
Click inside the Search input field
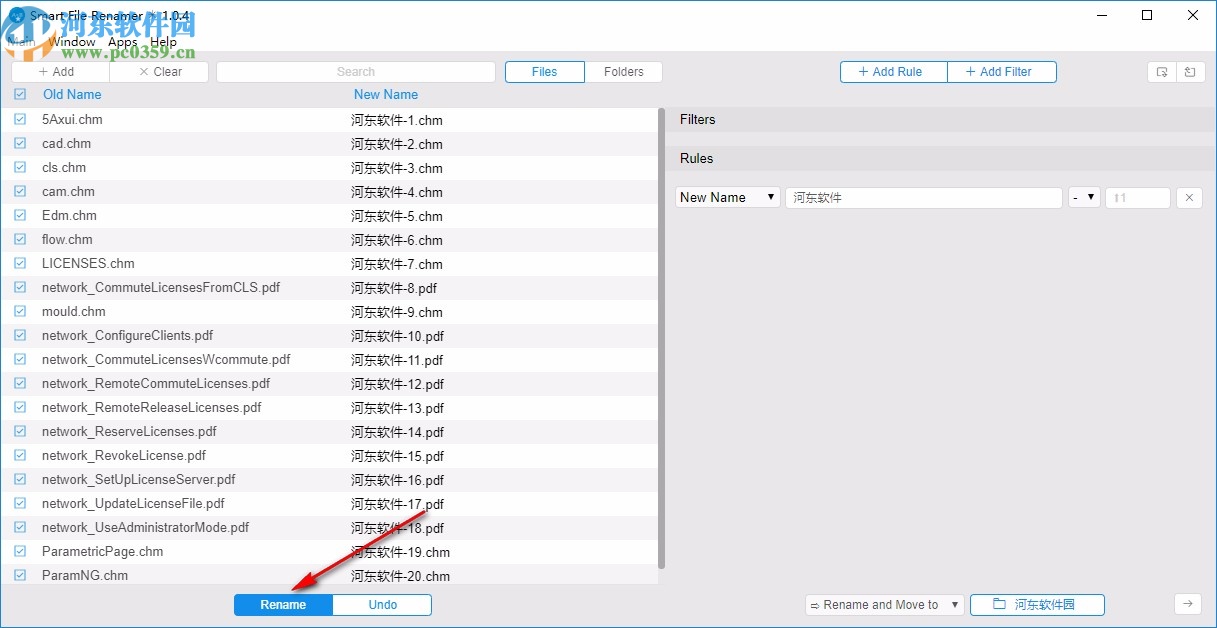click(355, 71)
